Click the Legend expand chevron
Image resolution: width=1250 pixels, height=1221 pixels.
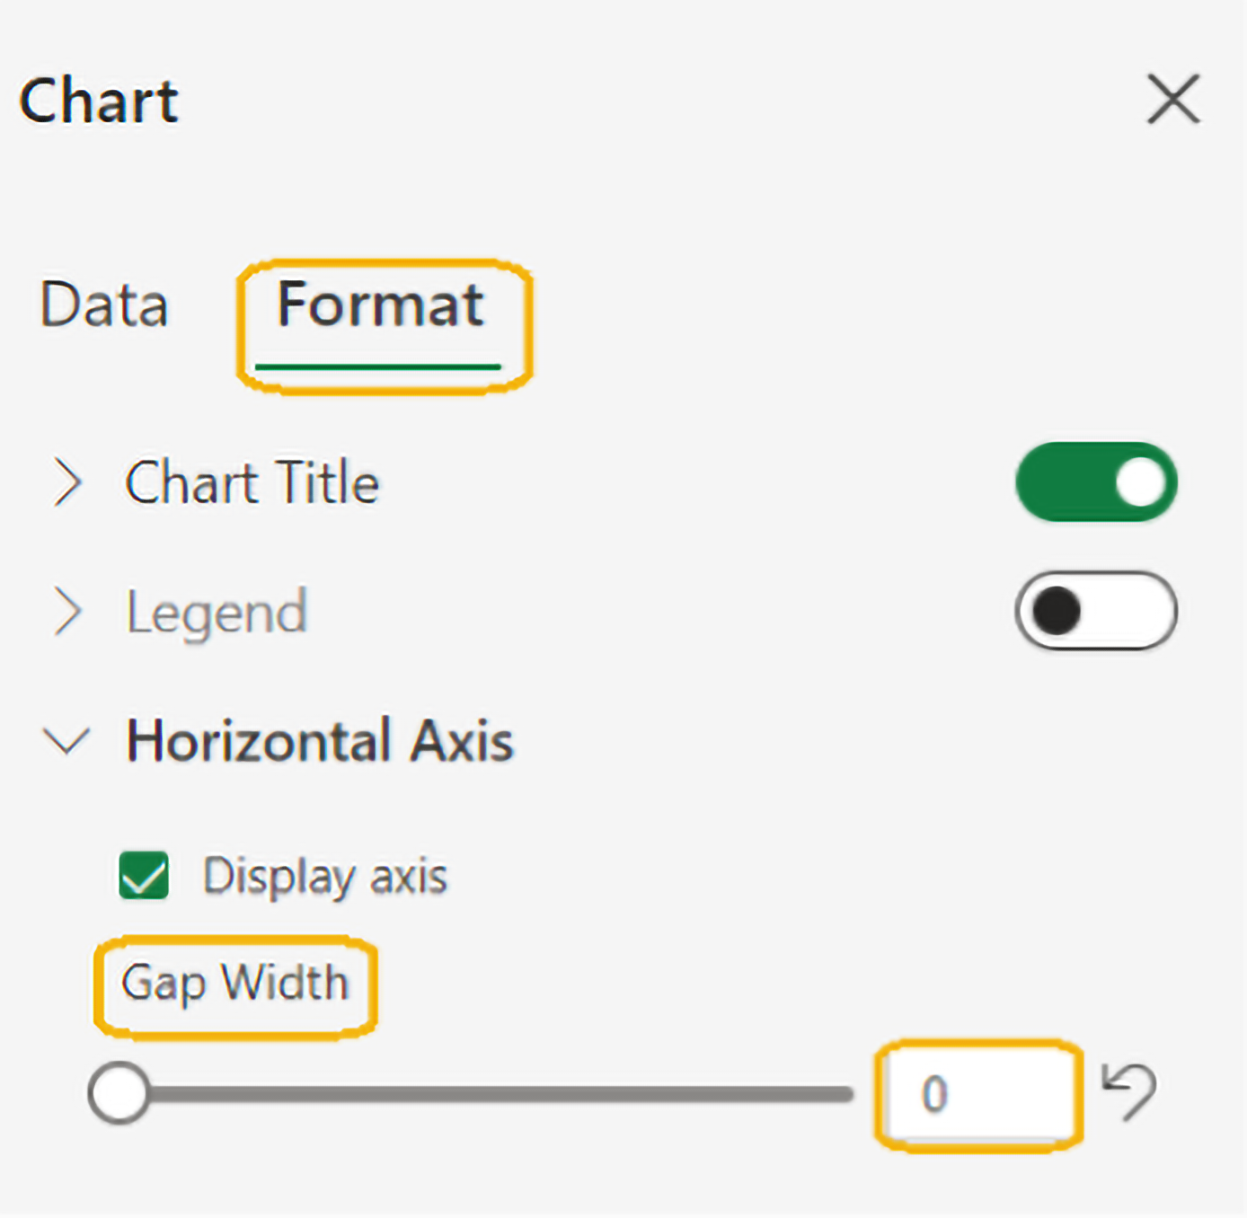point(68,613)
